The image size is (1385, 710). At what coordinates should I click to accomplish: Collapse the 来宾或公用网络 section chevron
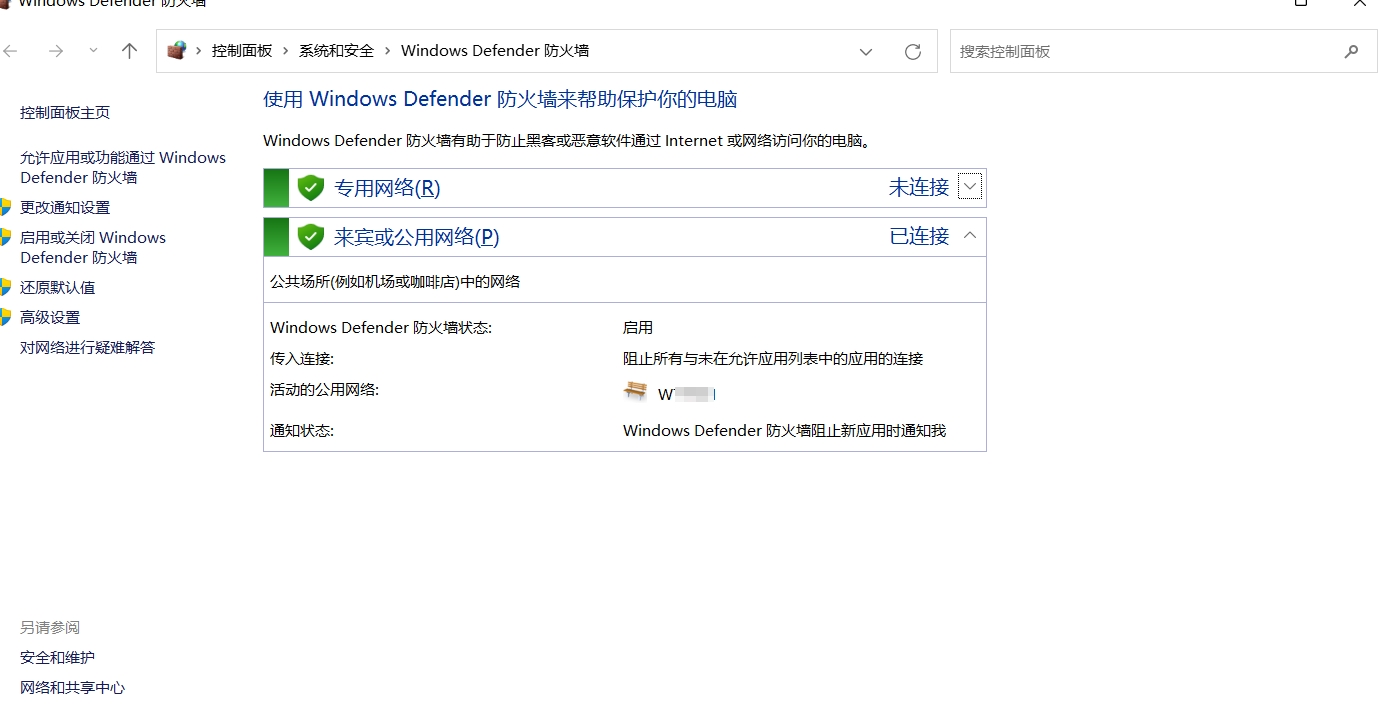point(969,236)
